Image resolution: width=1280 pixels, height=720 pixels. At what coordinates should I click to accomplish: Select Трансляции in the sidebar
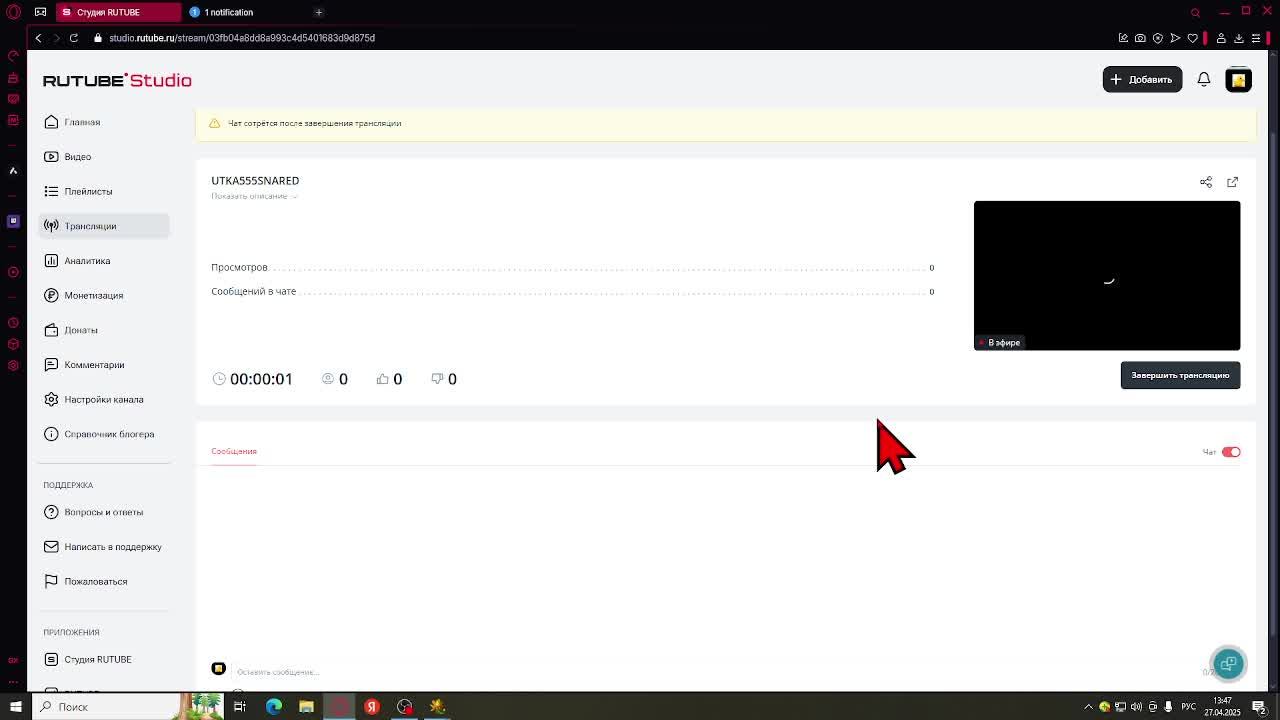[104, 226]
